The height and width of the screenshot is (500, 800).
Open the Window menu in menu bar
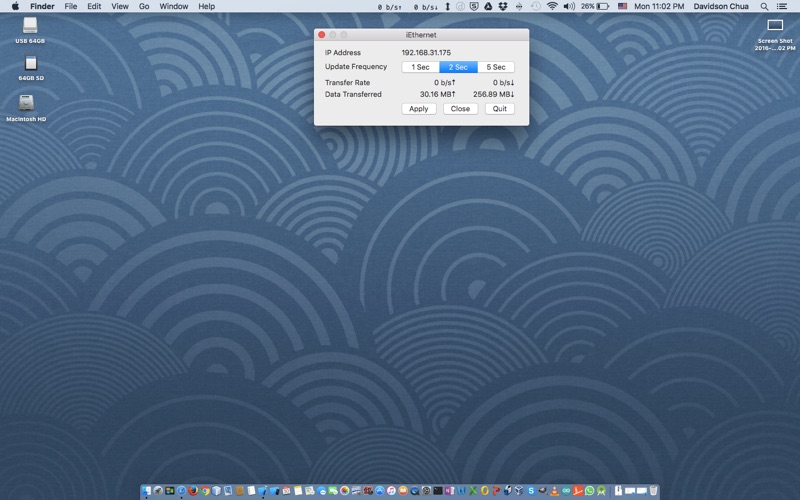coord(173,6)
